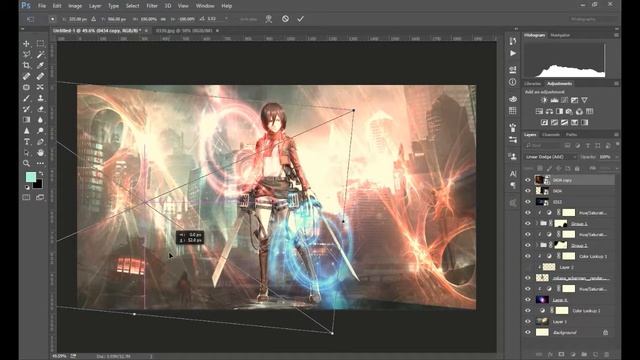The height and width of the screenshot is (360, 640).
Task: Switch to warp mode icon
Action: click(269, 19)
